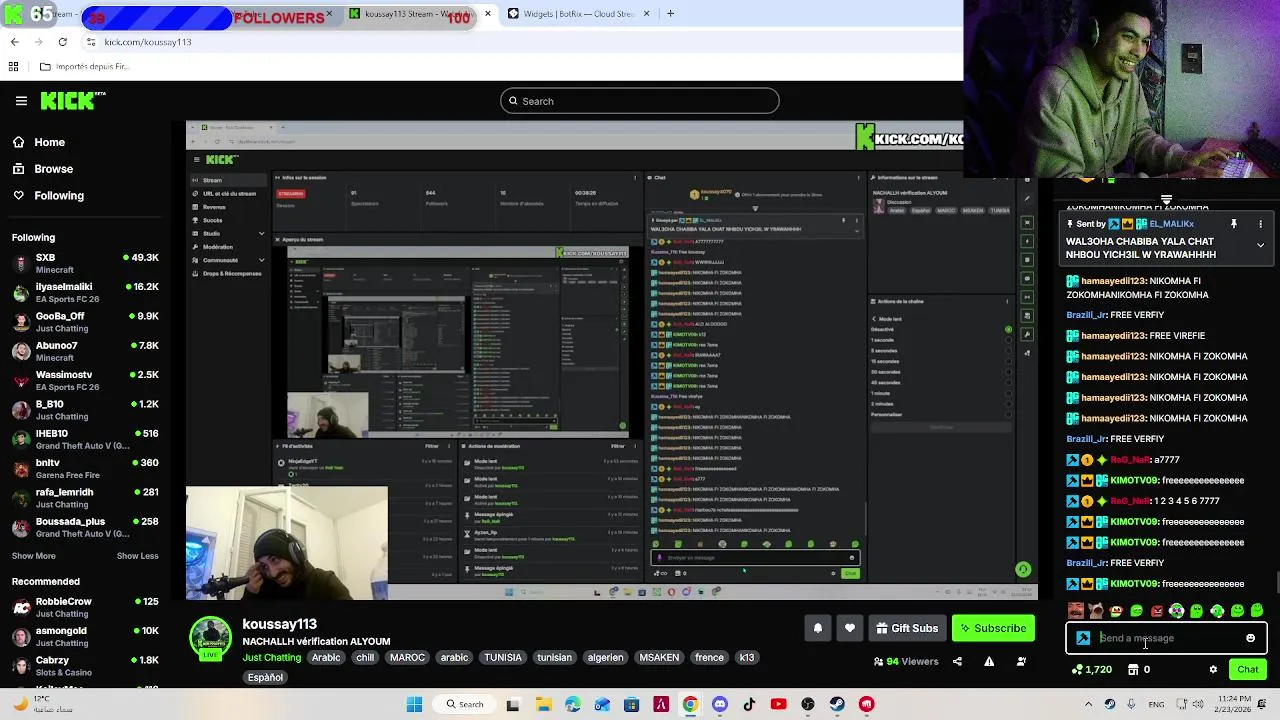Image resolution: width=1280 pixels, height=720 pixels.
Task: Click the Kick search field
Action: point(640,101)
